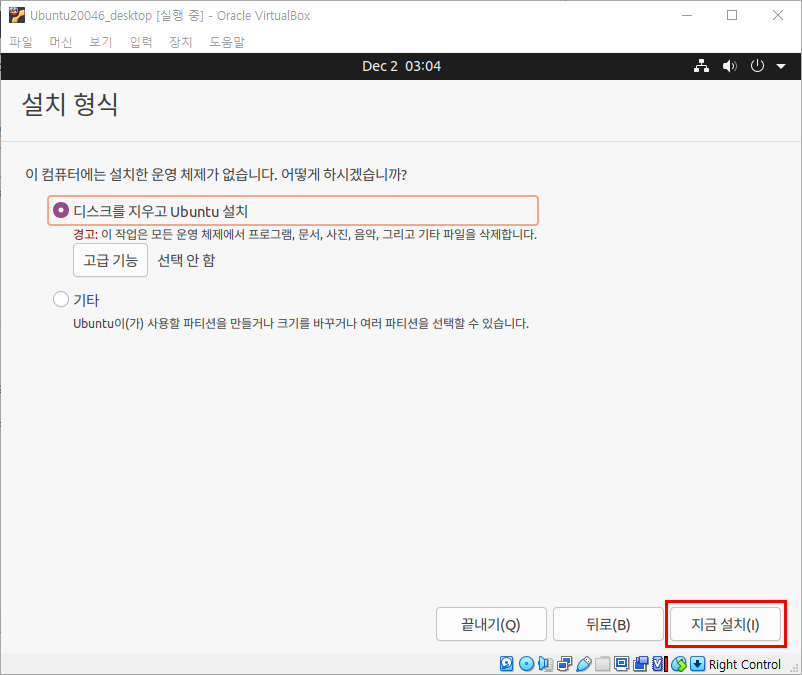The image size is (802, 675).
Task: Click the Ubuntu power icon
Action: (x=757, y=66)
